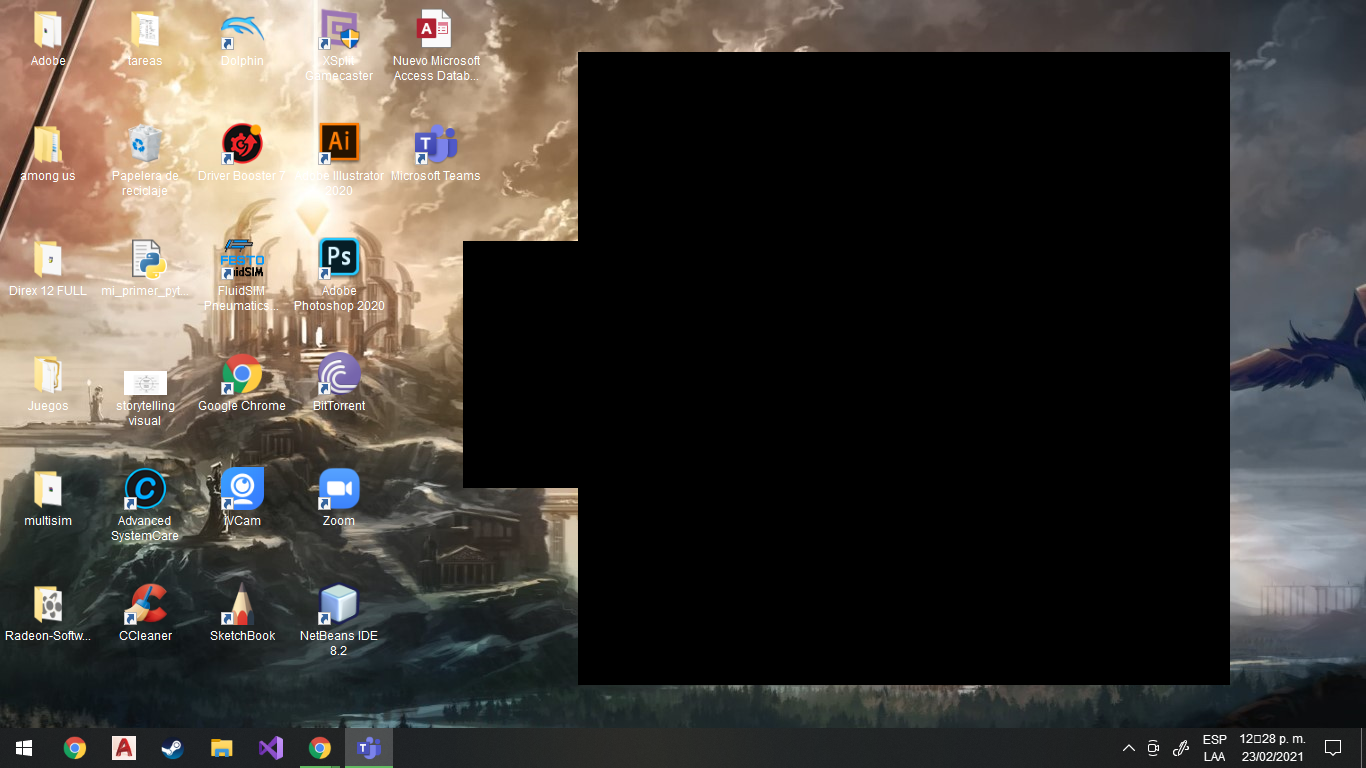Select the multisim folder
Viewport: 1366px width, 768px height.
pyautogui.click(x=48, y=500)
